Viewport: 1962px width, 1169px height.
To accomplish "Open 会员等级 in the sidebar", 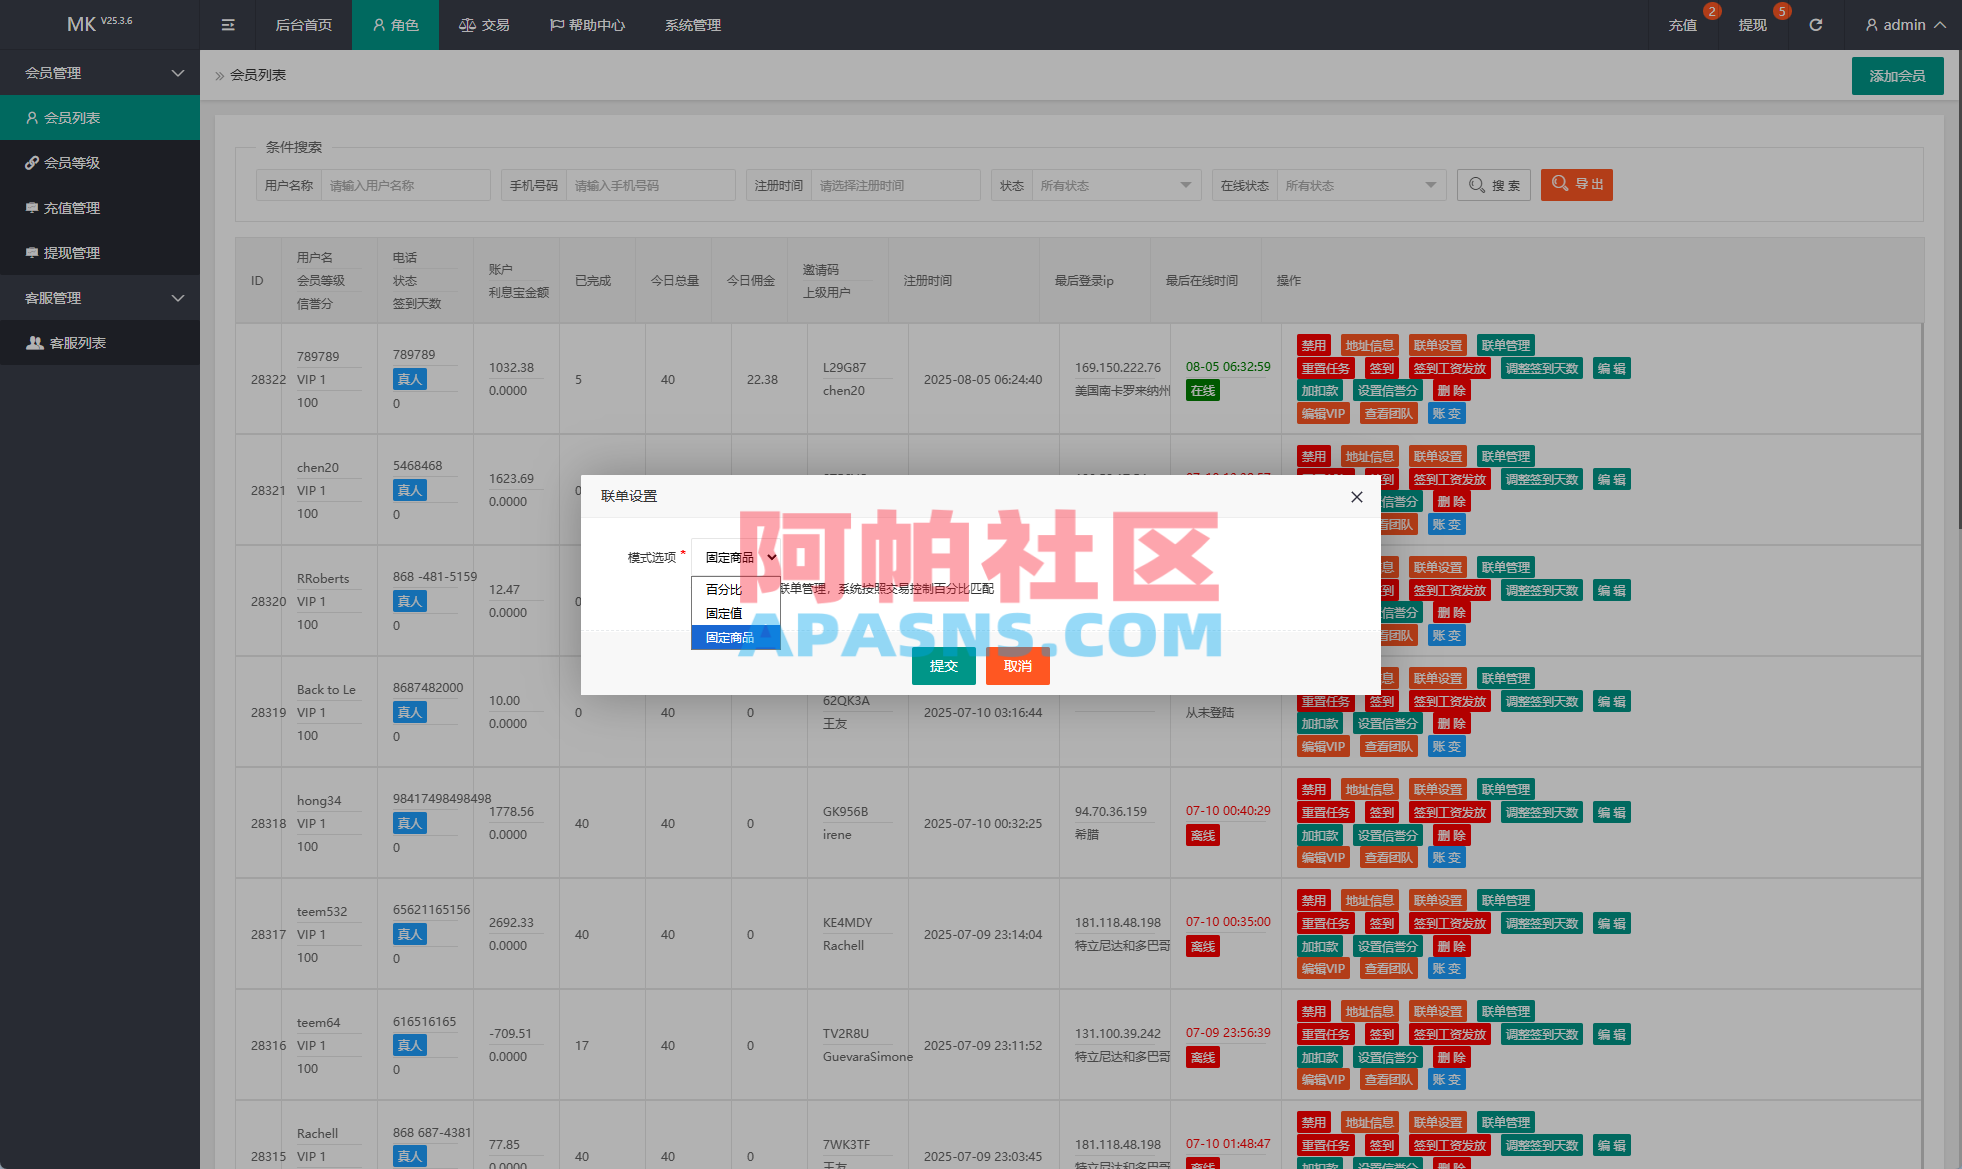I will coord(72,163).
